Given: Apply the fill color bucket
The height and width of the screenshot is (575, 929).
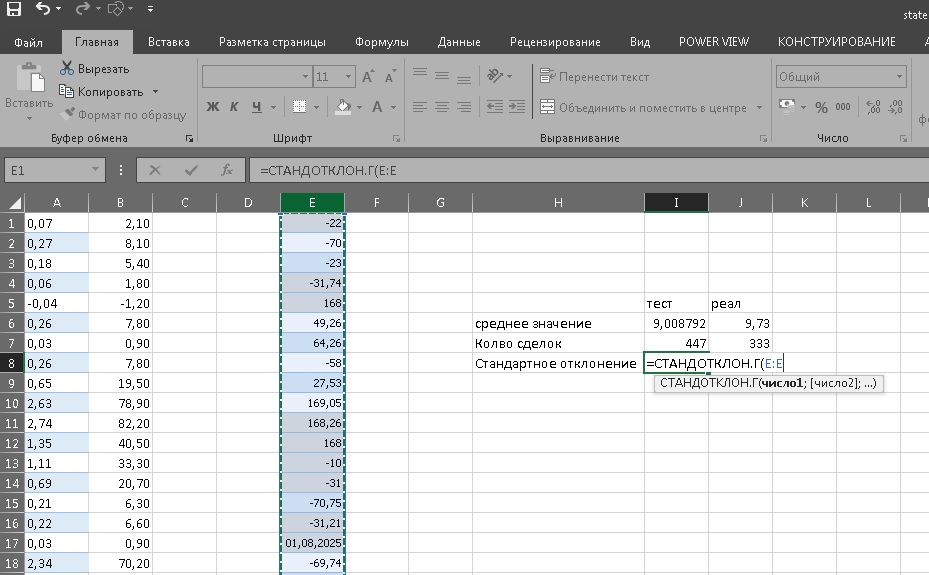Looking at the screenshot, I should coord(342,107).
